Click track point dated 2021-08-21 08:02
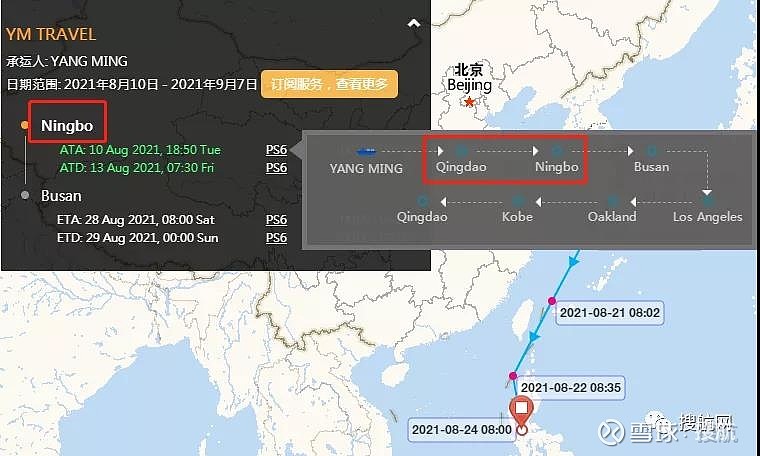The width and height of the screenshot is (760, 456). click(552, 301)
